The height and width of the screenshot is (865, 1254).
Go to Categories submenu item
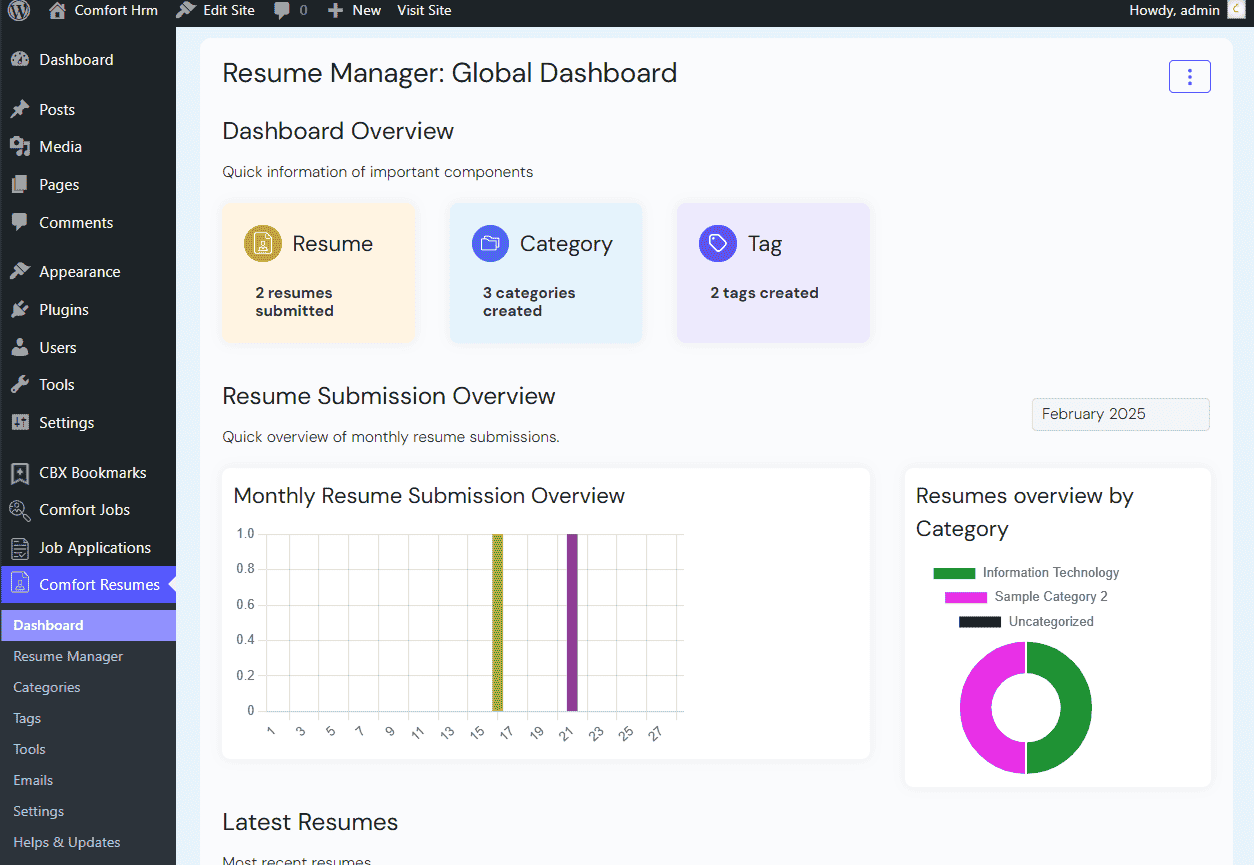[x=47, y=688]
